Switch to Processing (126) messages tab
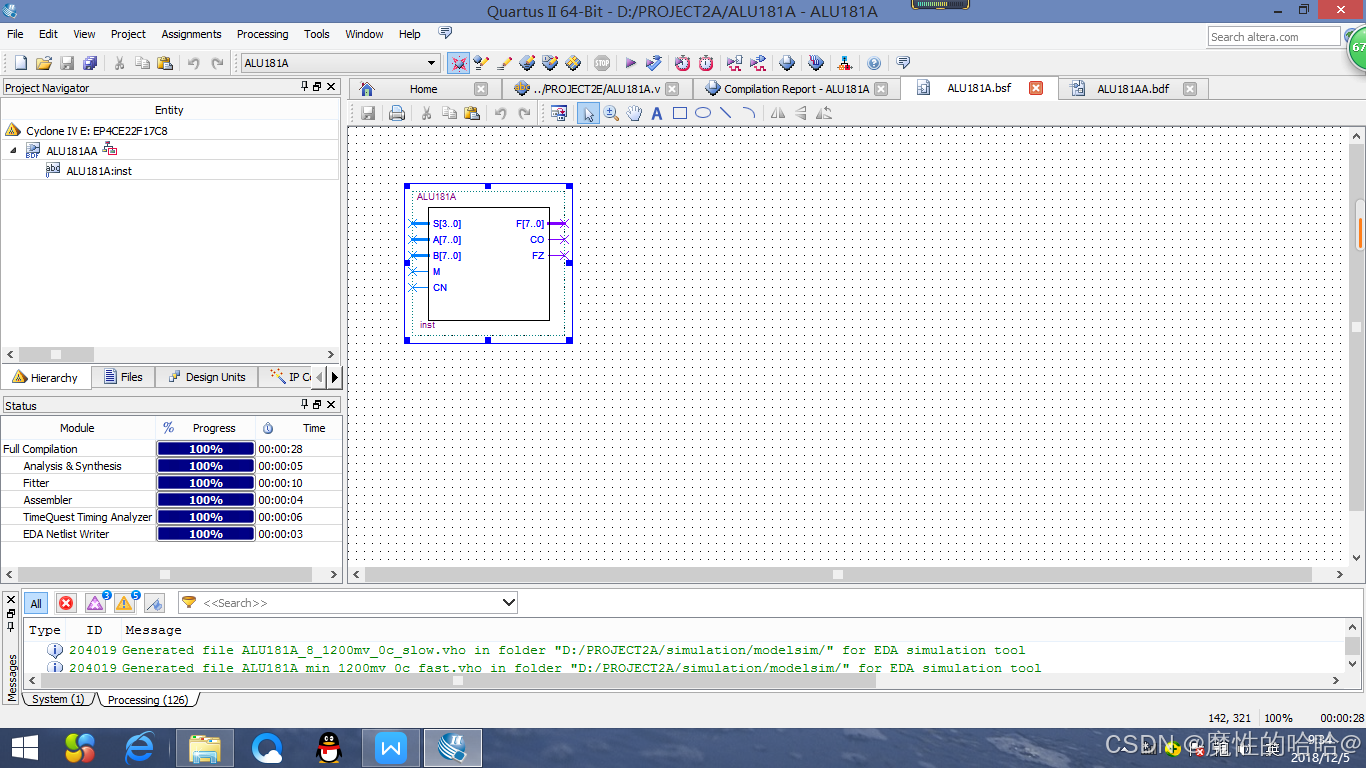The image size is (1366, 768). coord(148,699)
